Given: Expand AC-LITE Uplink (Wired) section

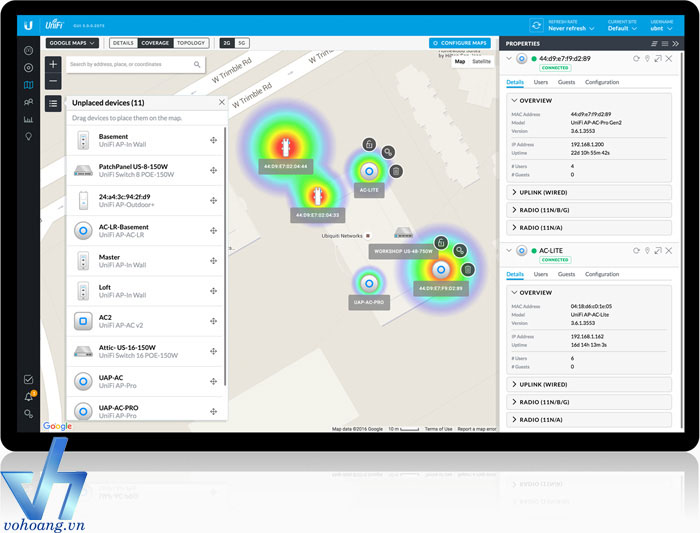Looking at the screenshot, I should (589, 384).
